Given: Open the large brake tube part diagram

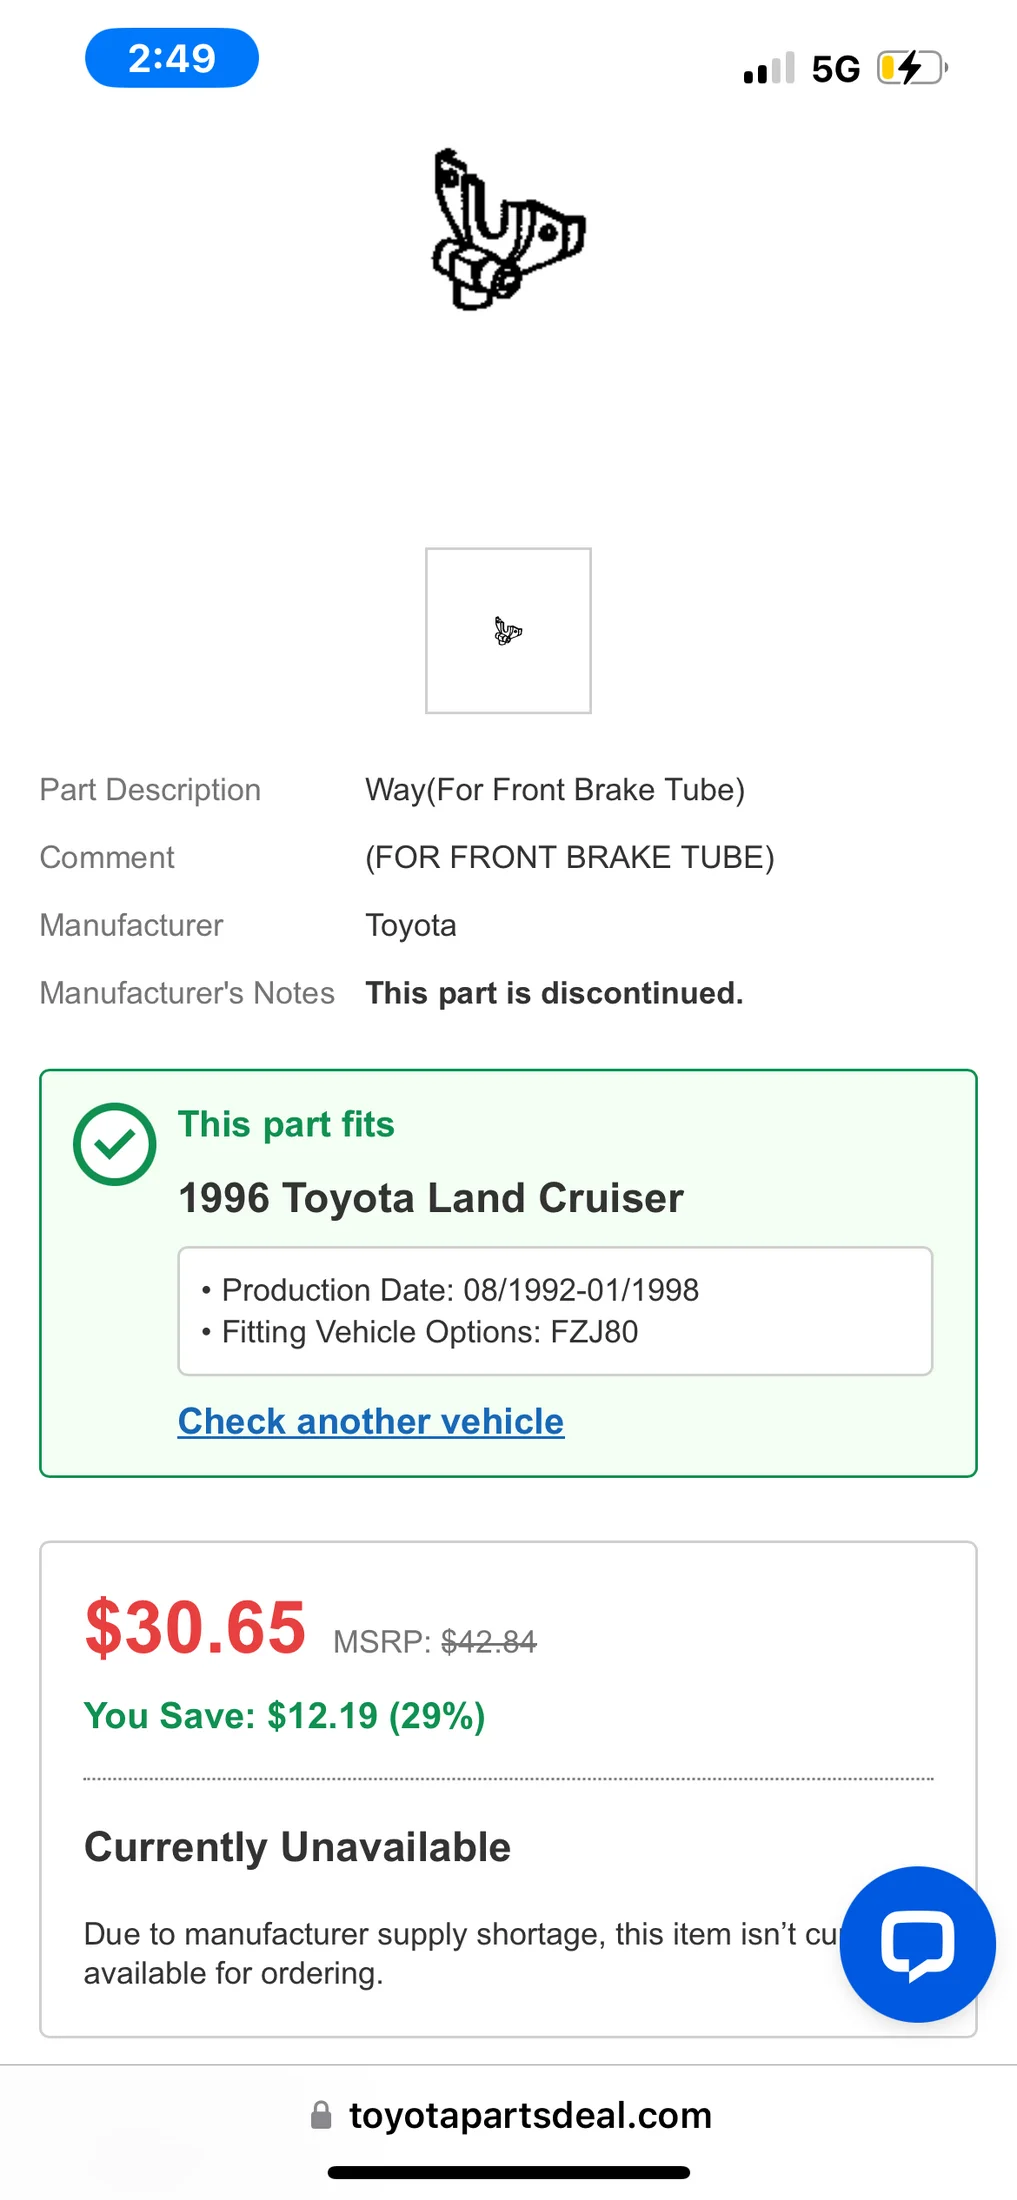Looking at the screenshot, I should (x=508, y=230).
